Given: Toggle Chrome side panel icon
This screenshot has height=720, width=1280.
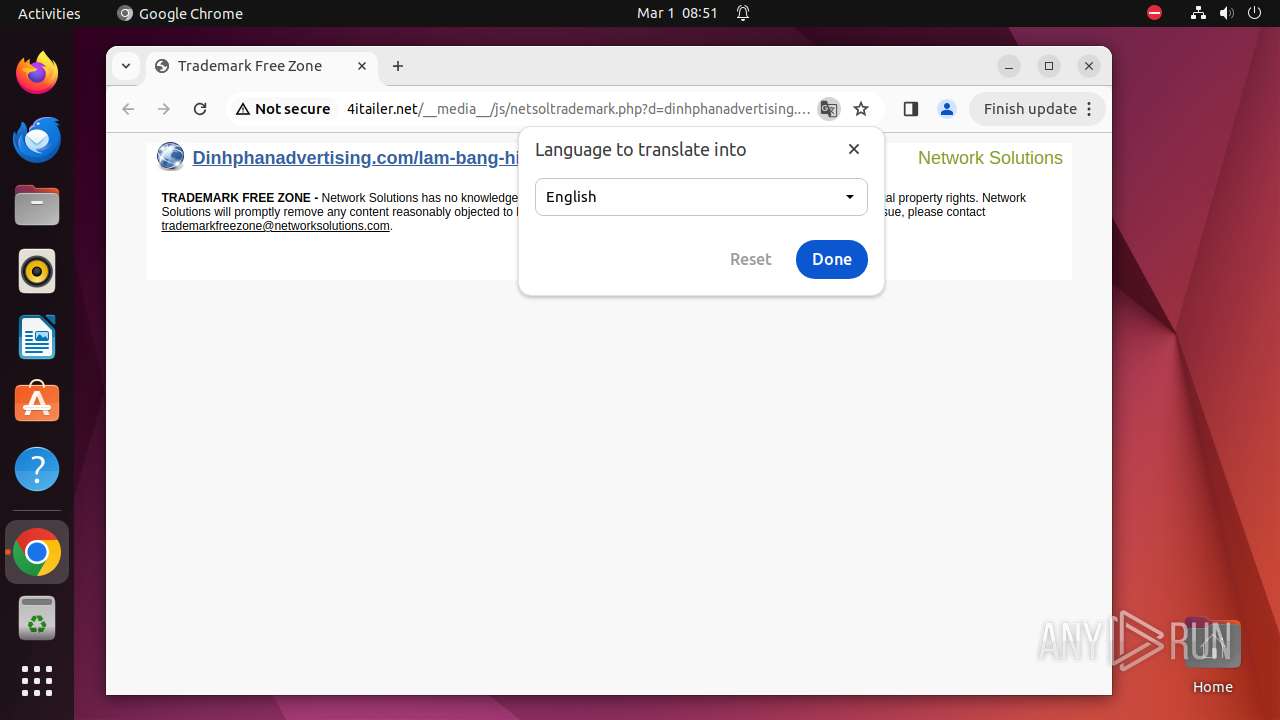Looking at the screenshot, I should tap(910, 109).
